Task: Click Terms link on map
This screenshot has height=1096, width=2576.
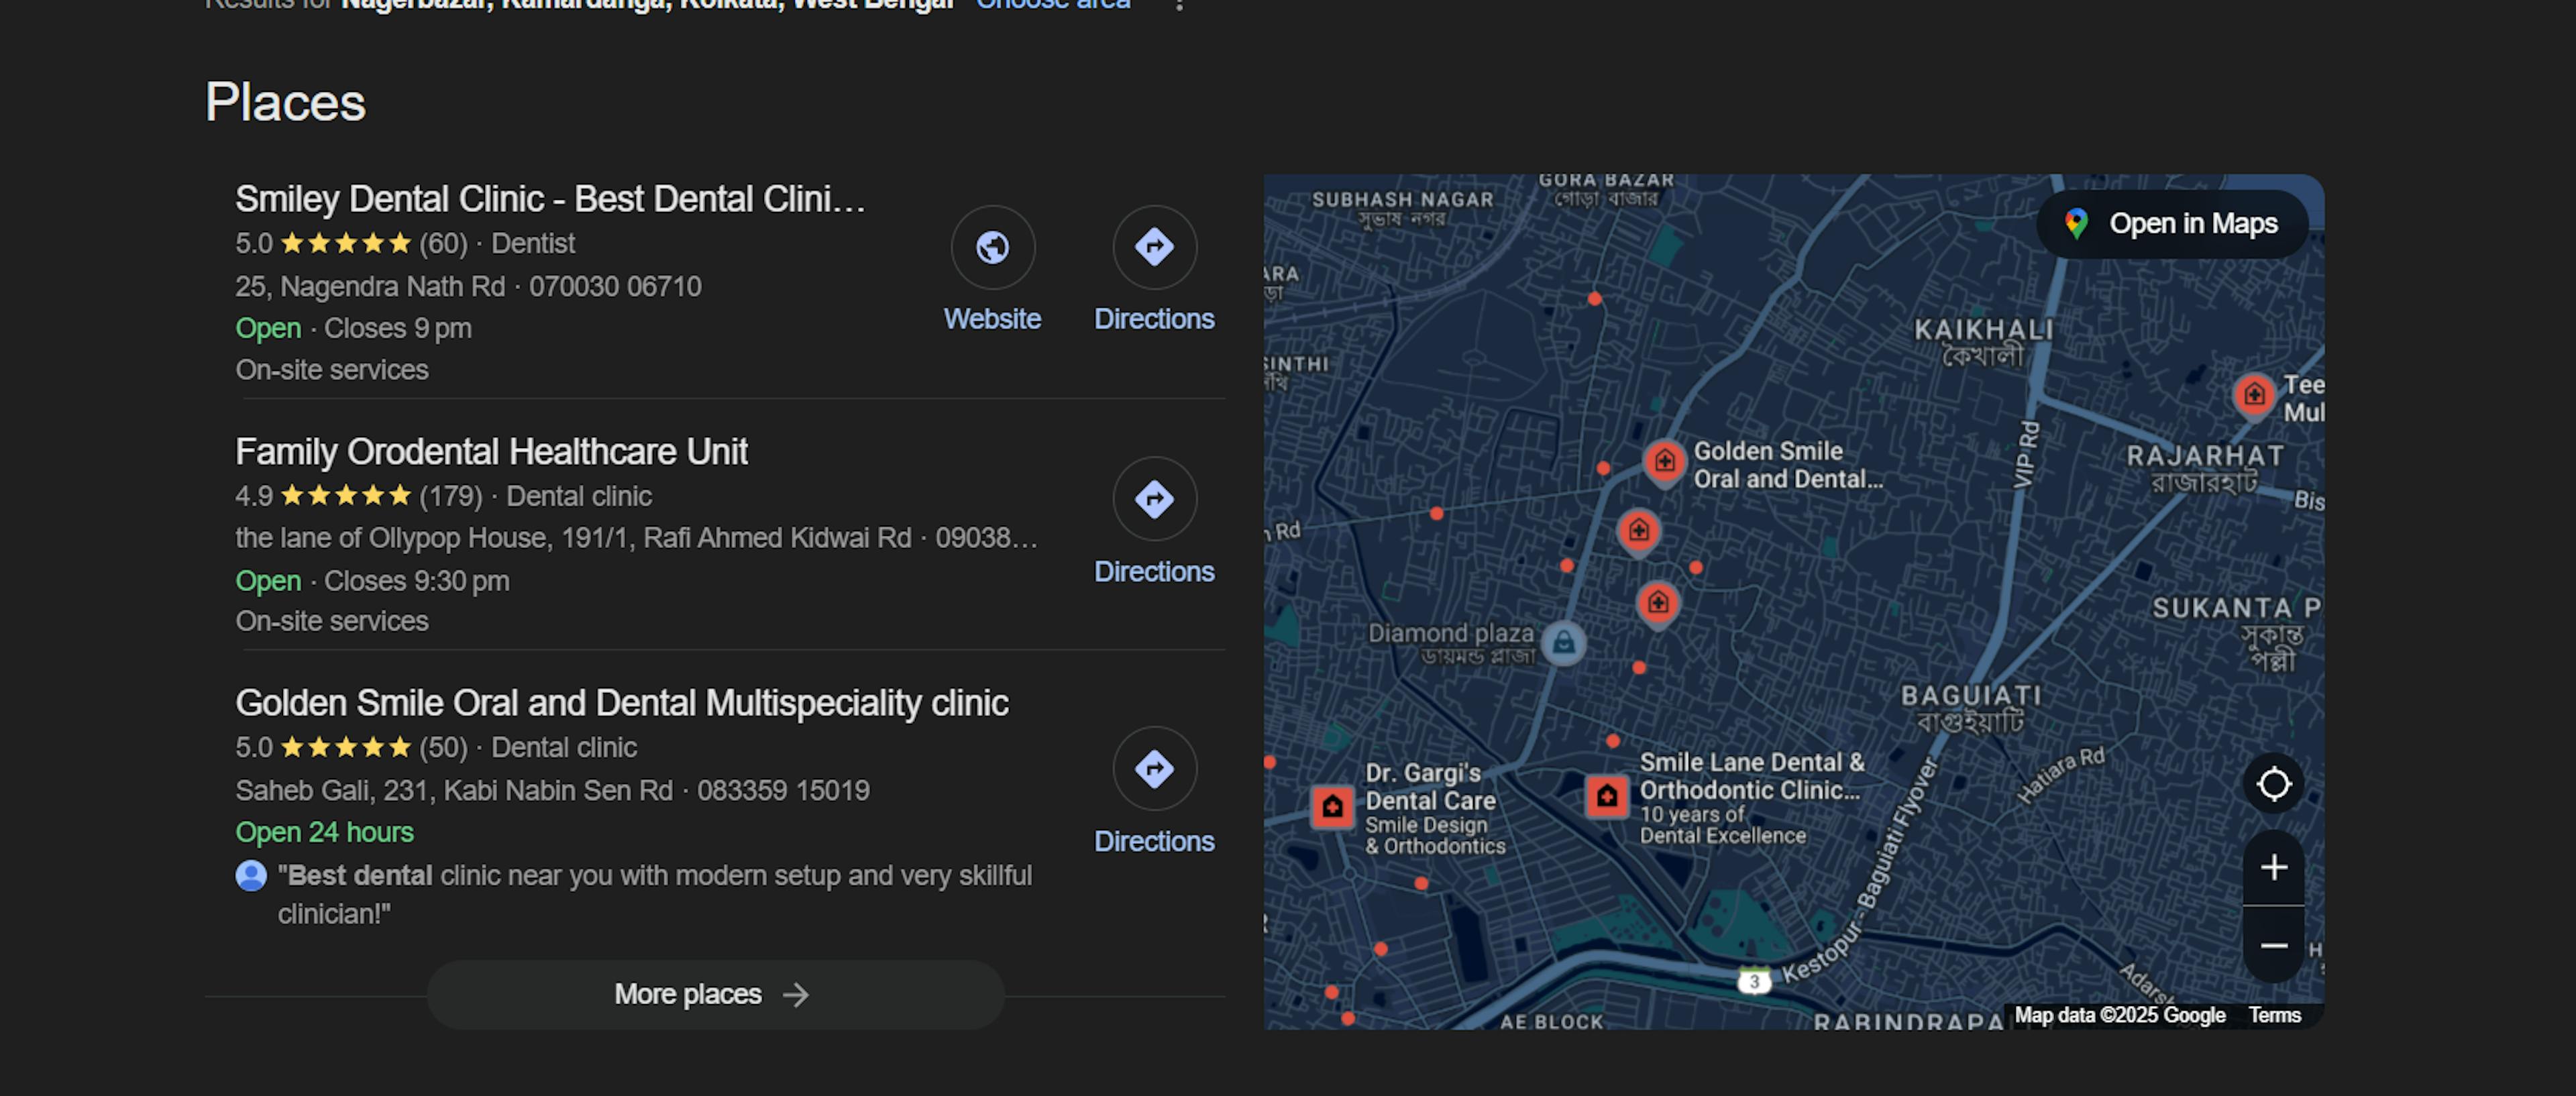Action: (2274, 1015)
